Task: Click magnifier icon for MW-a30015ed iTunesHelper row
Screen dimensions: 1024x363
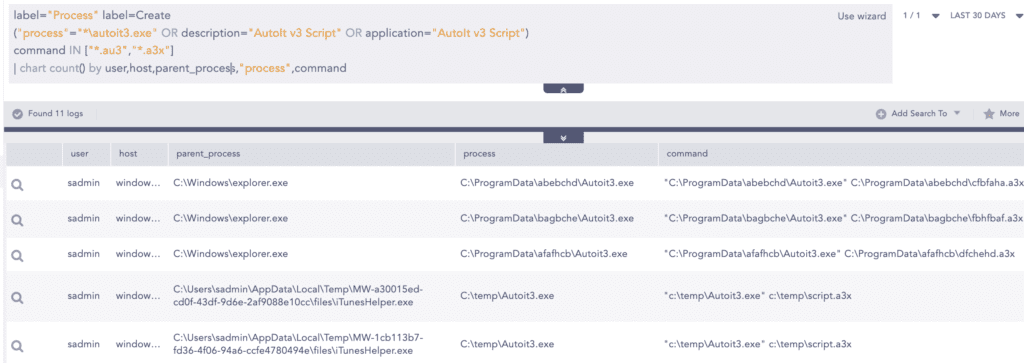Action: pos(18,298)
